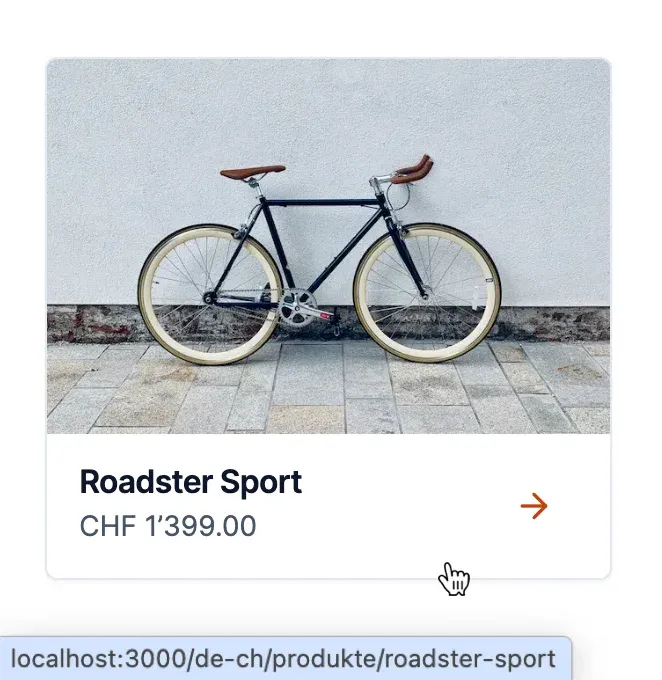This screenshot has width=662, height=680.
Task: Click the status bar URL preview
Action: pos(285,658)
